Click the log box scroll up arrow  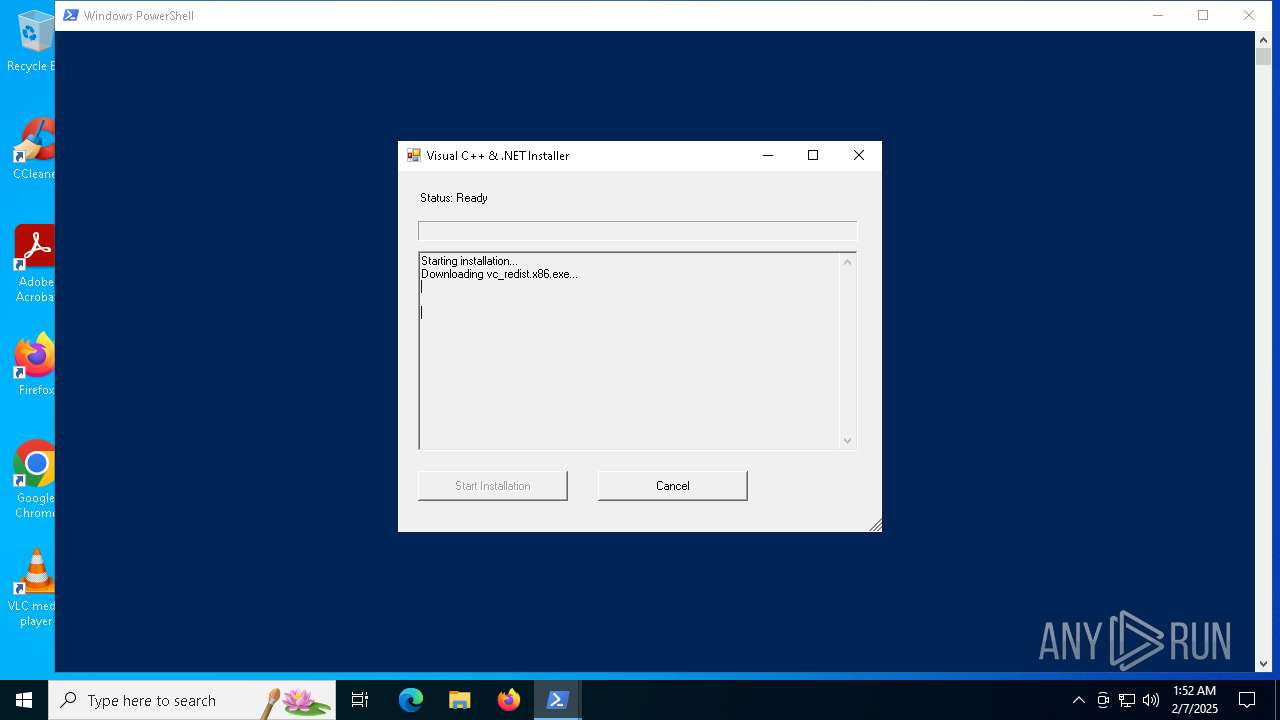tap(847, 262)
